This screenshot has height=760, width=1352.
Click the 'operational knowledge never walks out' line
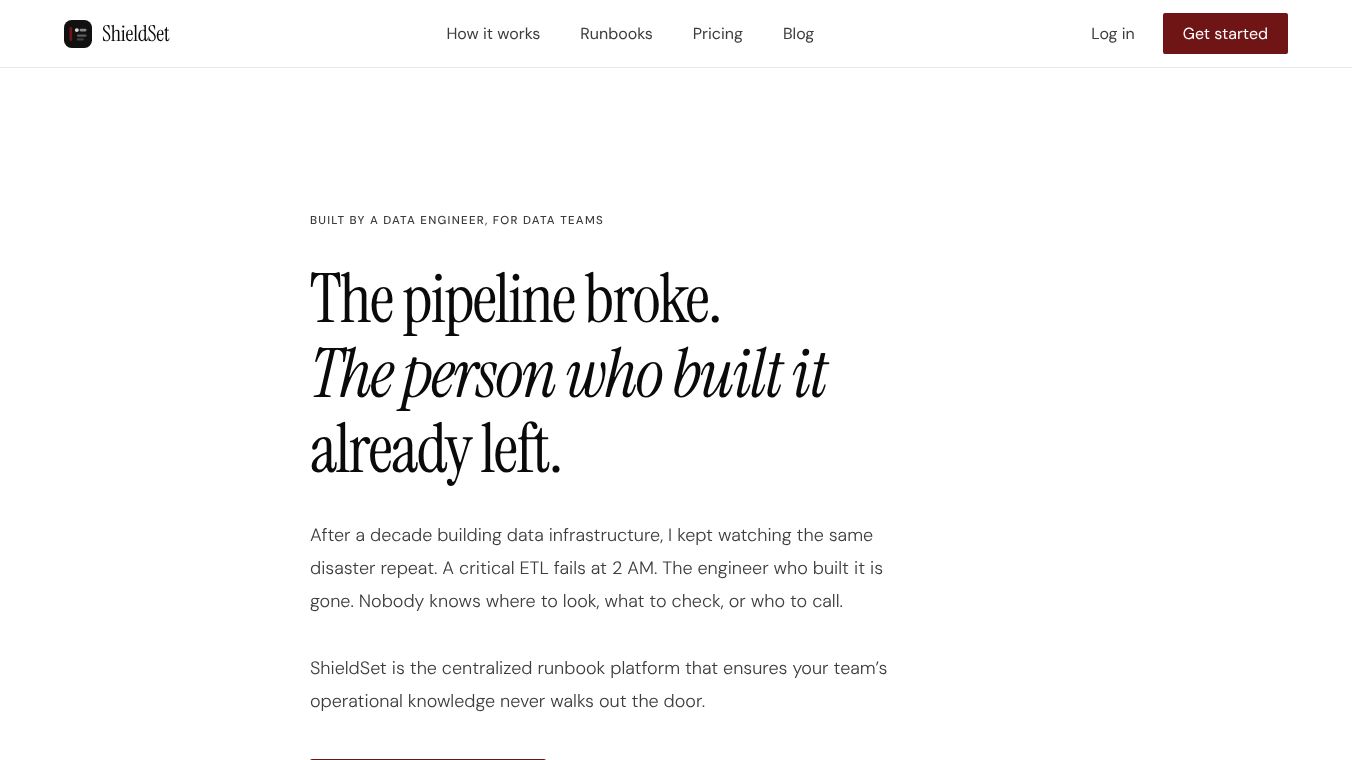tap(507, 701)
